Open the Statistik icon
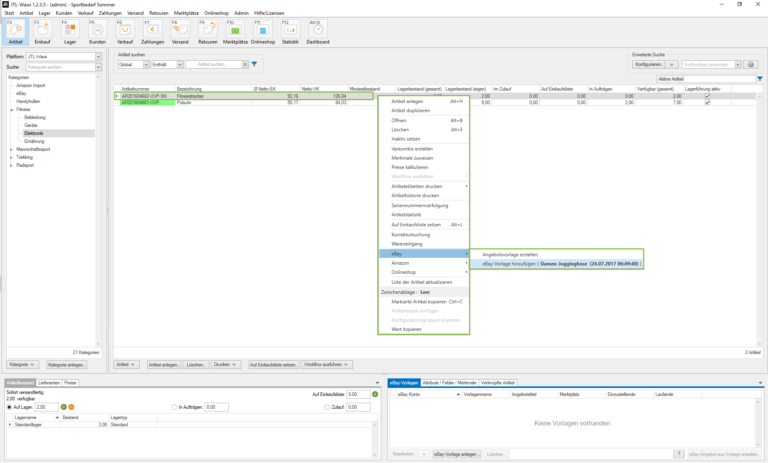This screenshot has width=768, height=463. click(x=291, y=32)
